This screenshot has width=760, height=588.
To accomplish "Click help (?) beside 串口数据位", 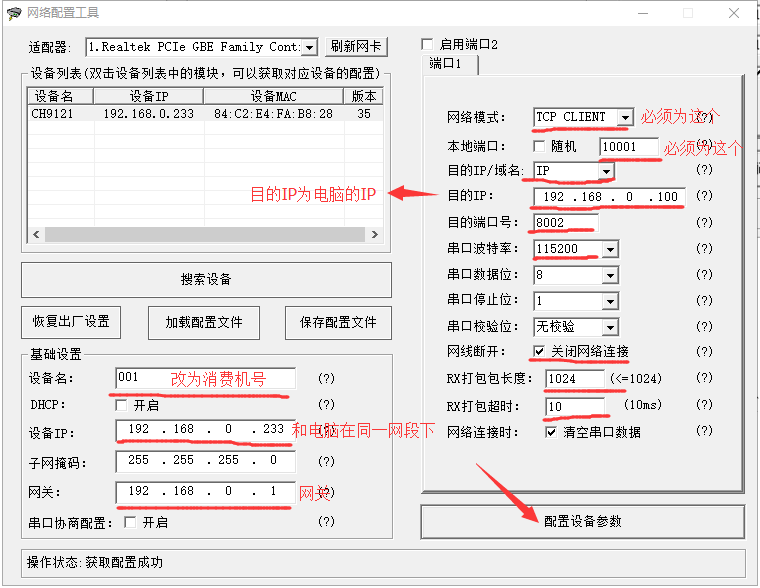I will [x=704, y=274].
